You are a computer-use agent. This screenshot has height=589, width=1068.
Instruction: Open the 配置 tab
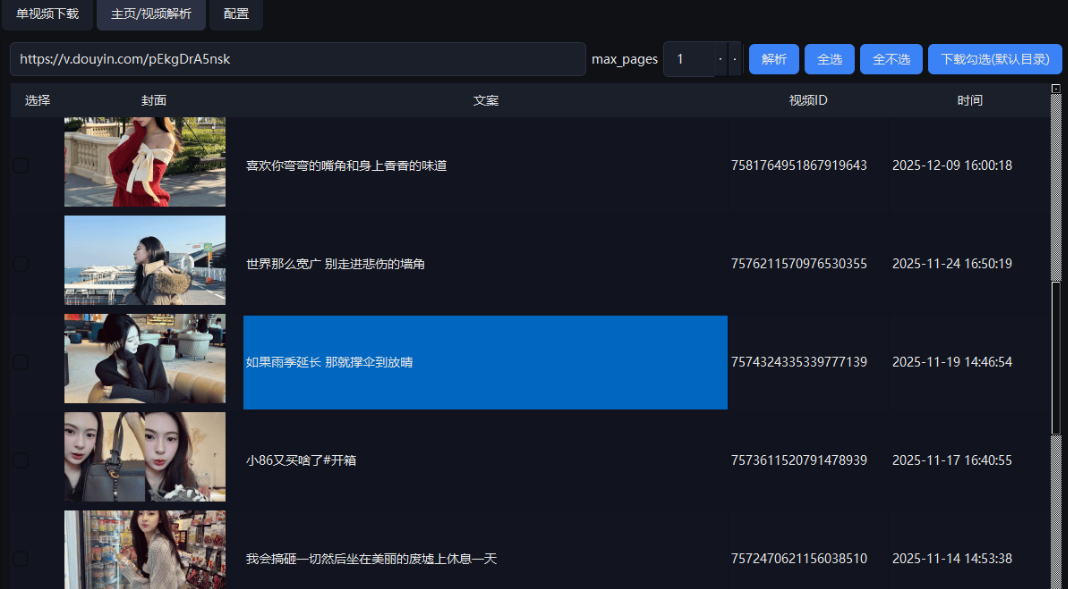236,14
